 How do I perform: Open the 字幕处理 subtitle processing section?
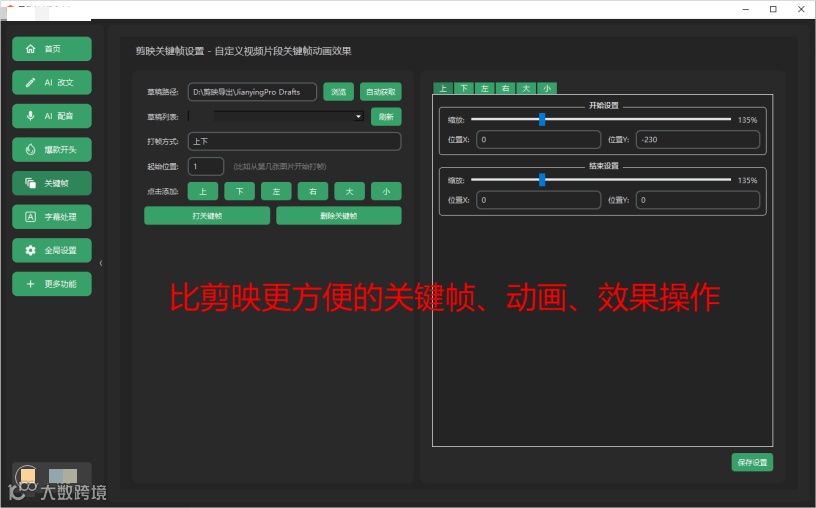click(x=52, y=217)
